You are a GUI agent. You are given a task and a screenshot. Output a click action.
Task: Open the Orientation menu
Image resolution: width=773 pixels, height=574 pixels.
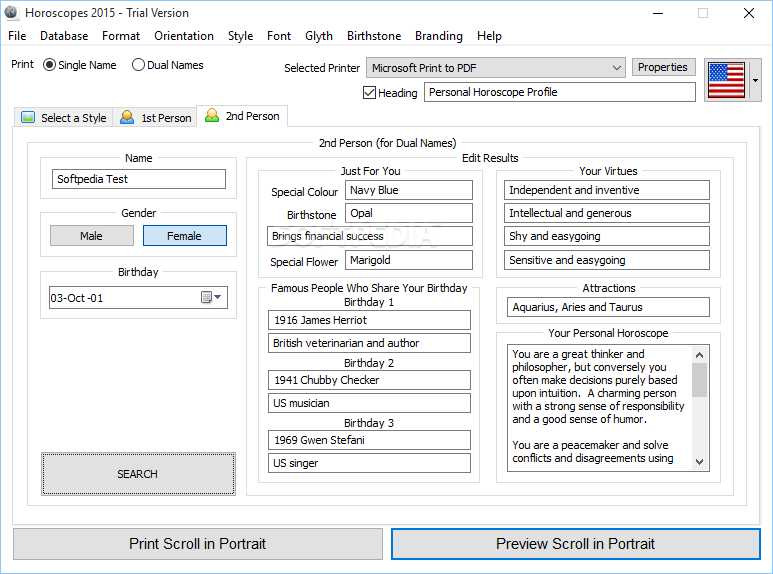coord(184,36)
